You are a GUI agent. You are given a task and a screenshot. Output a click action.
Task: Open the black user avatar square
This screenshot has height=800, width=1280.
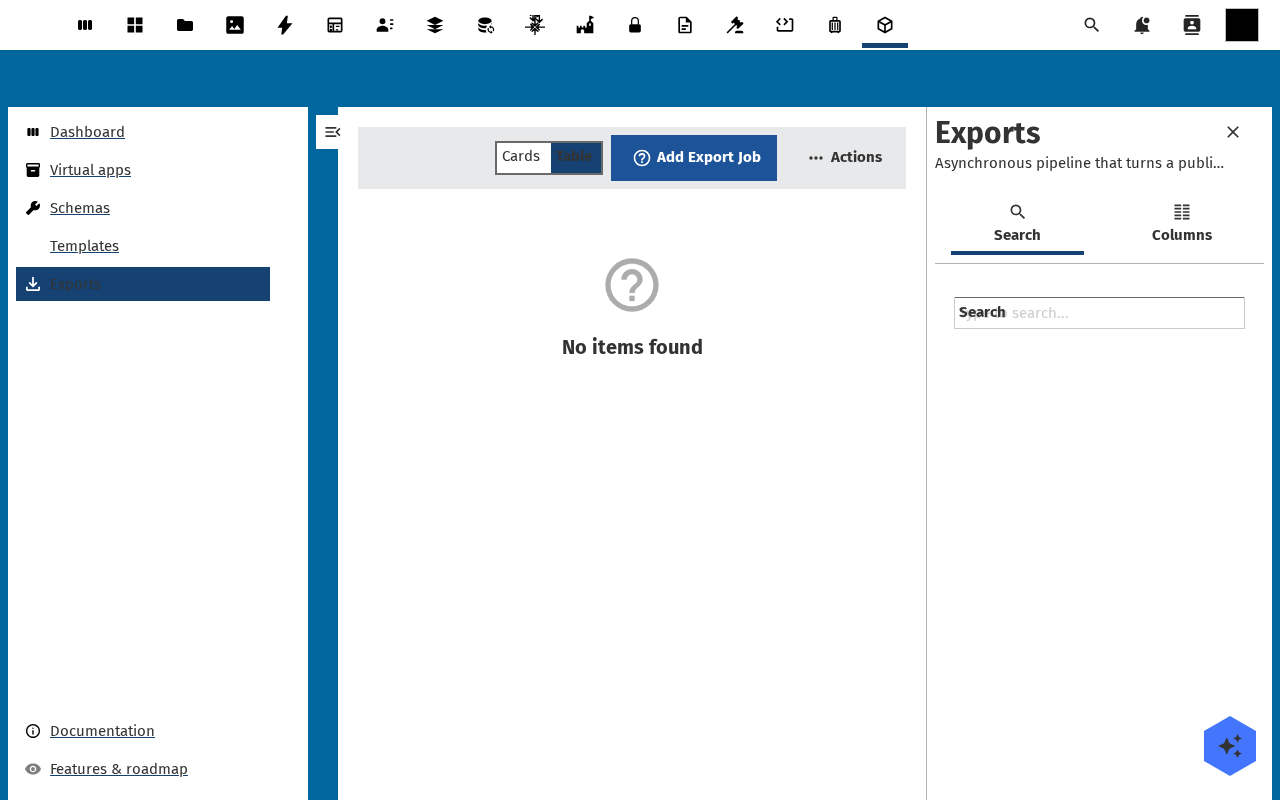point(1242,25)
